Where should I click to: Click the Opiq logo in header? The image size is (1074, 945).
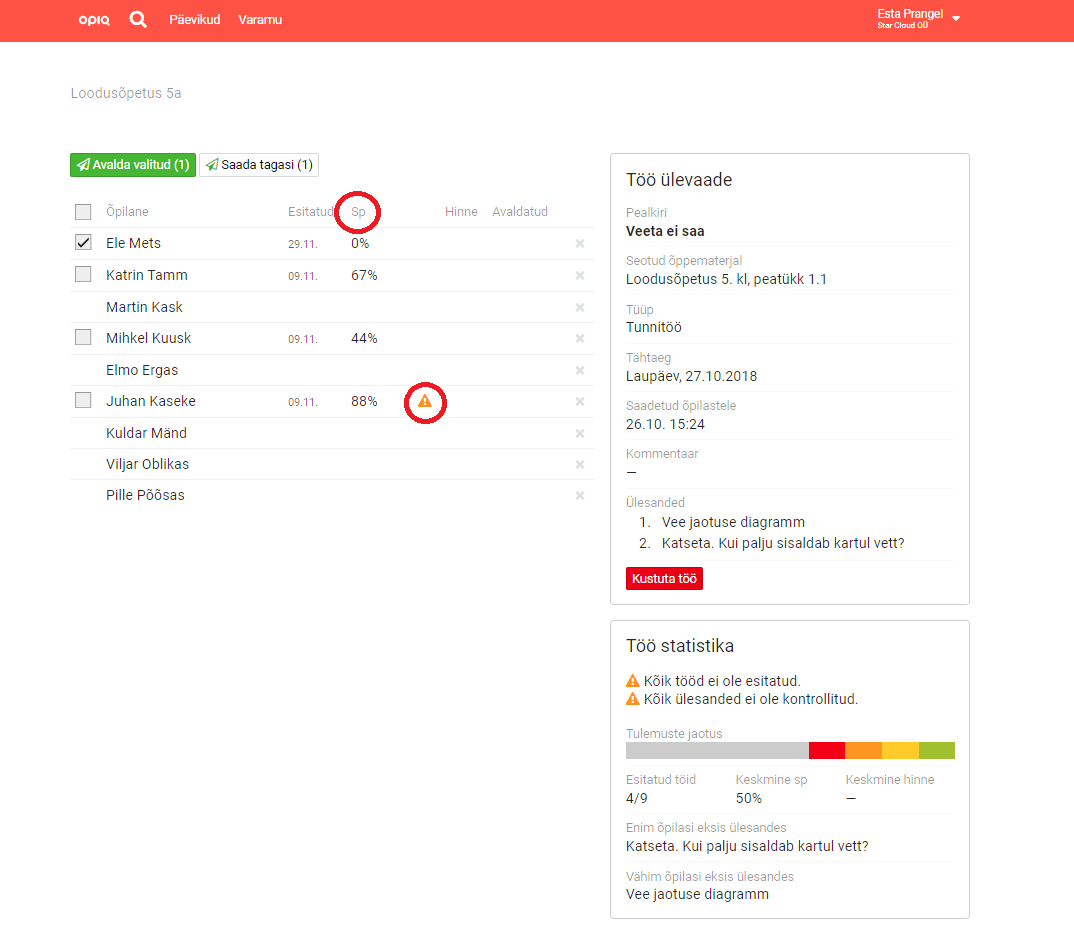pyautogui.click(x=94, y=20)
